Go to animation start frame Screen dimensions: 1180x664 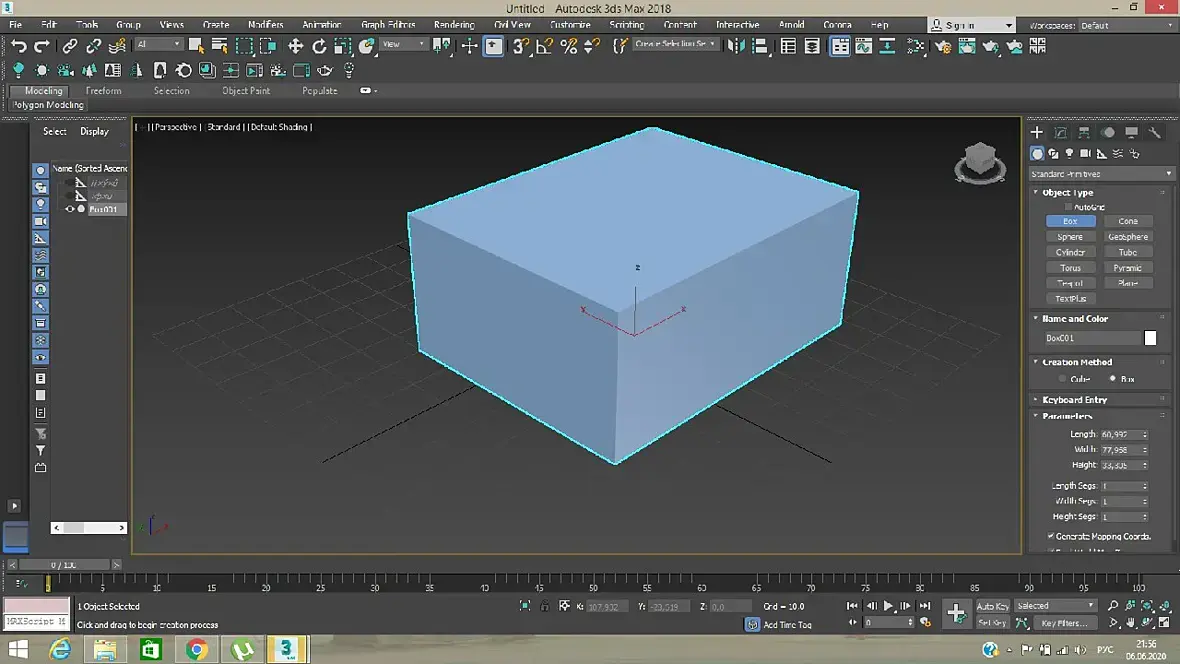[852, 606]
